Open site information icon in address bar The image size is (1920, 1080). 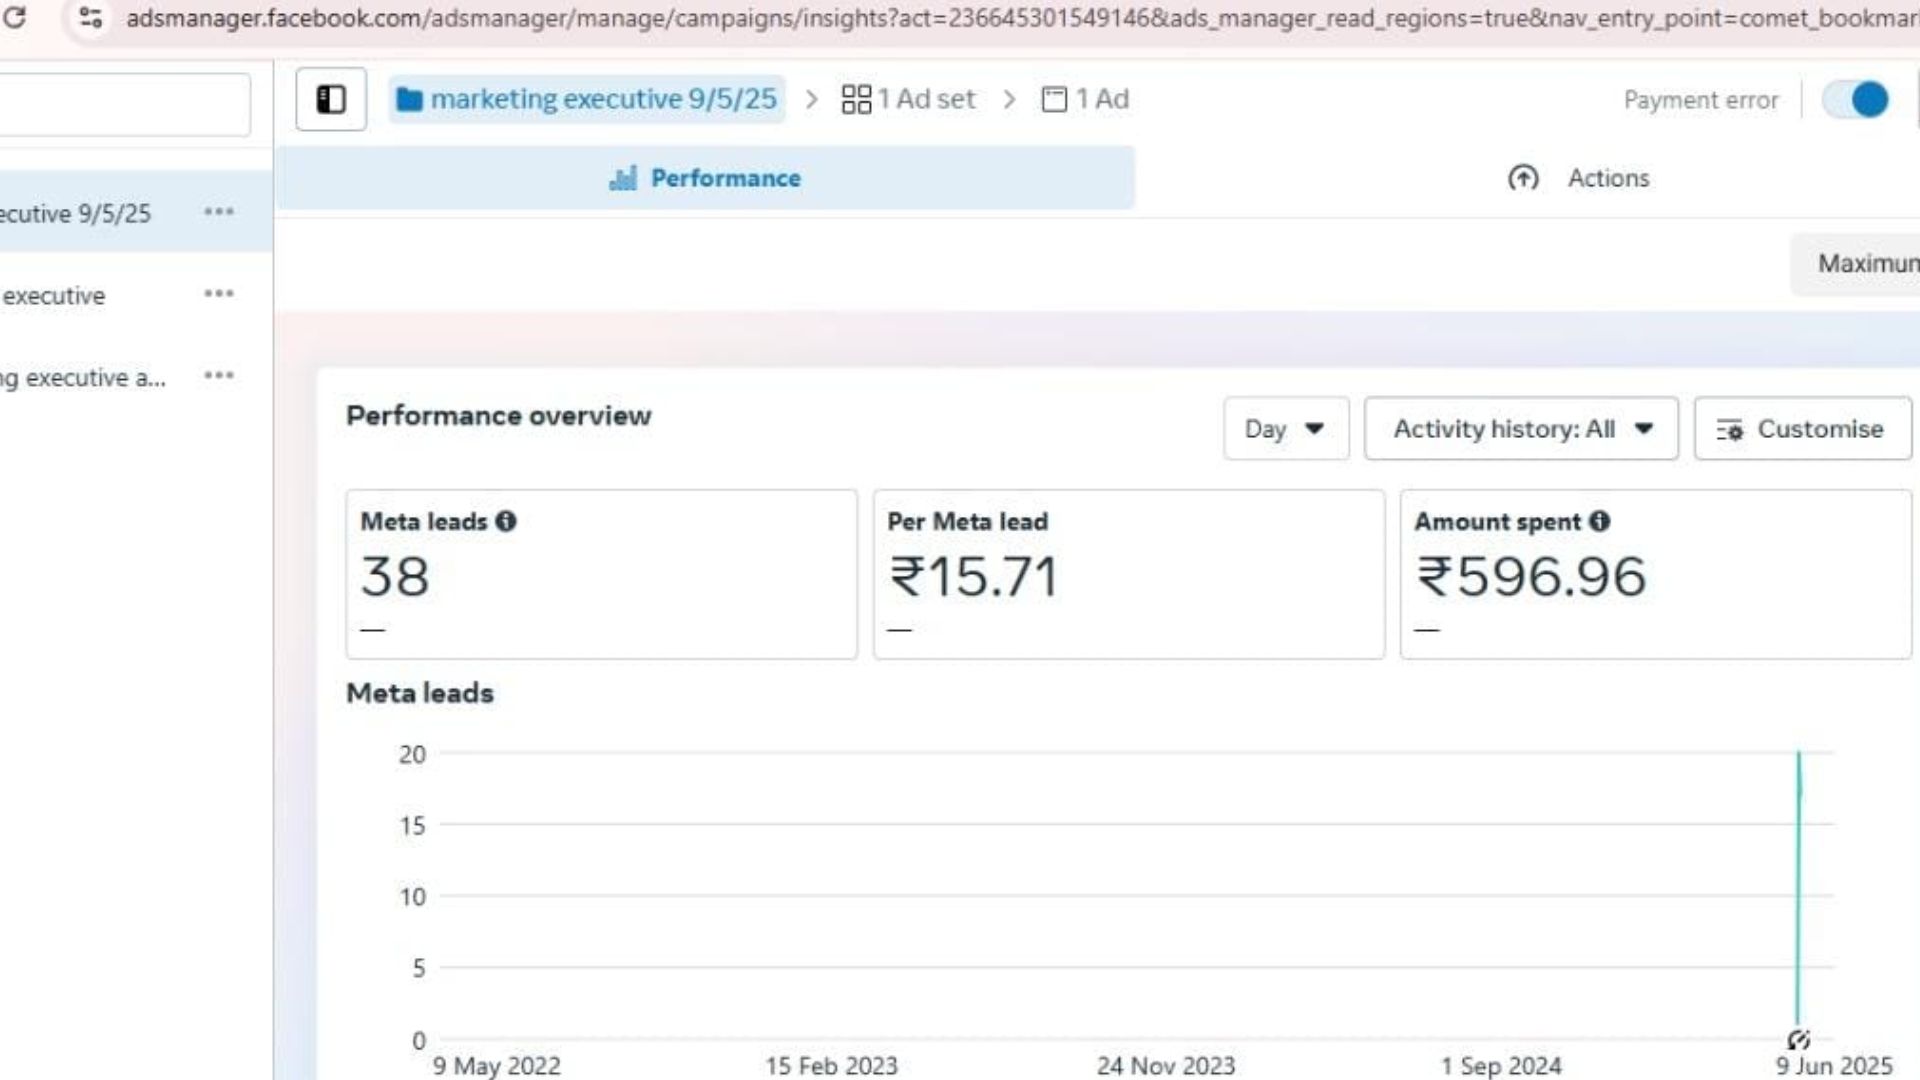click(91, 17)
